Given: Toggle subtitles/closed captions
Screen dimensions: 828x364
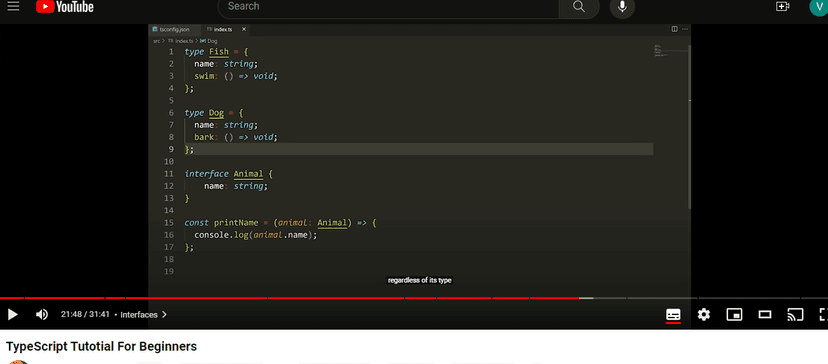Looking at the screenshot, I should tap(673, 315).
